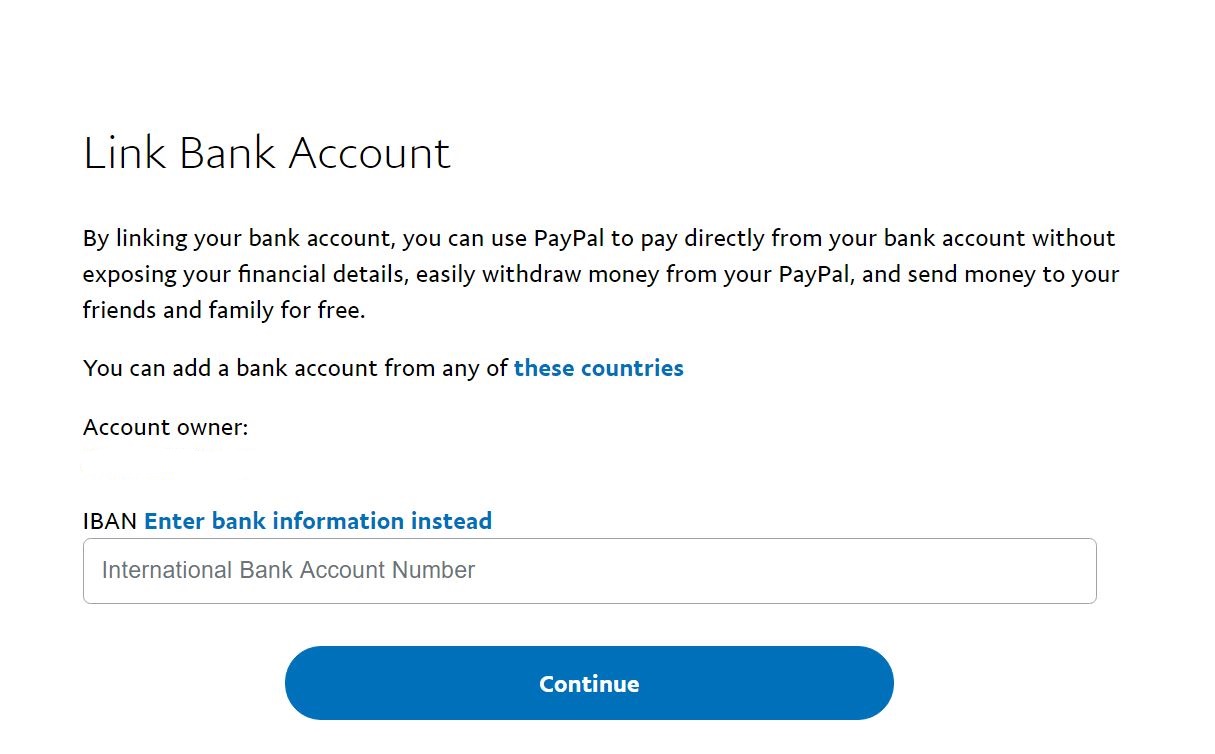Click the blurred account owner name
The width and height of the screenshot is (1215, 754).
(x=166, y=462)
